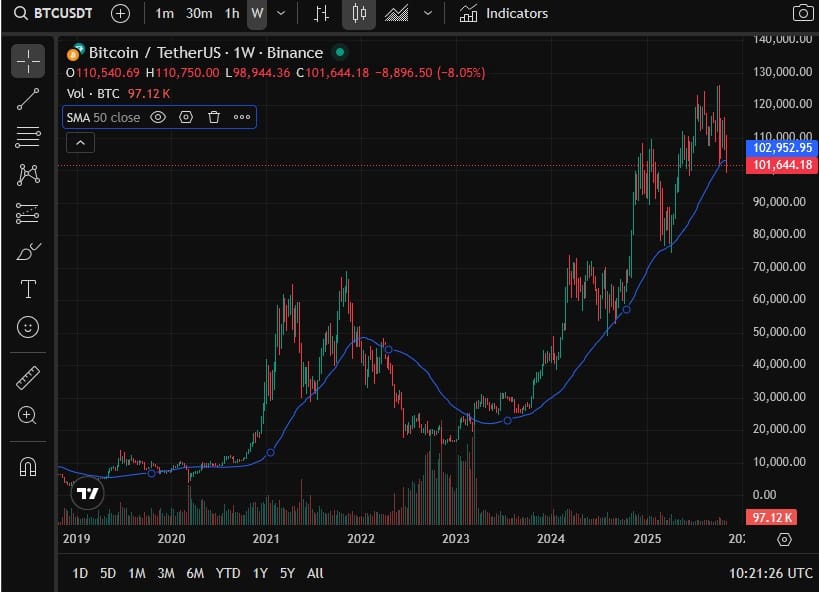This screenshot has height=592, width=819.
Task: Open the interval dropdown next to W
Action: click(280, 14)
